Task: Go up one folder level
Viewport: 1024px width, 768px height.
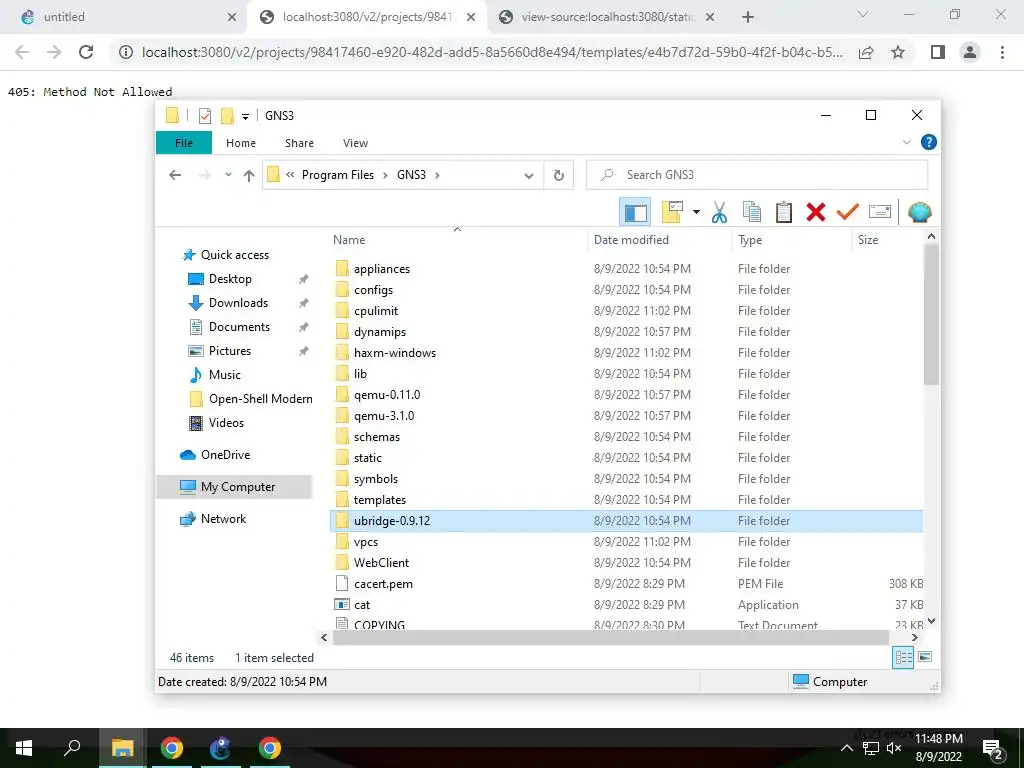Action: pos(249,175)
